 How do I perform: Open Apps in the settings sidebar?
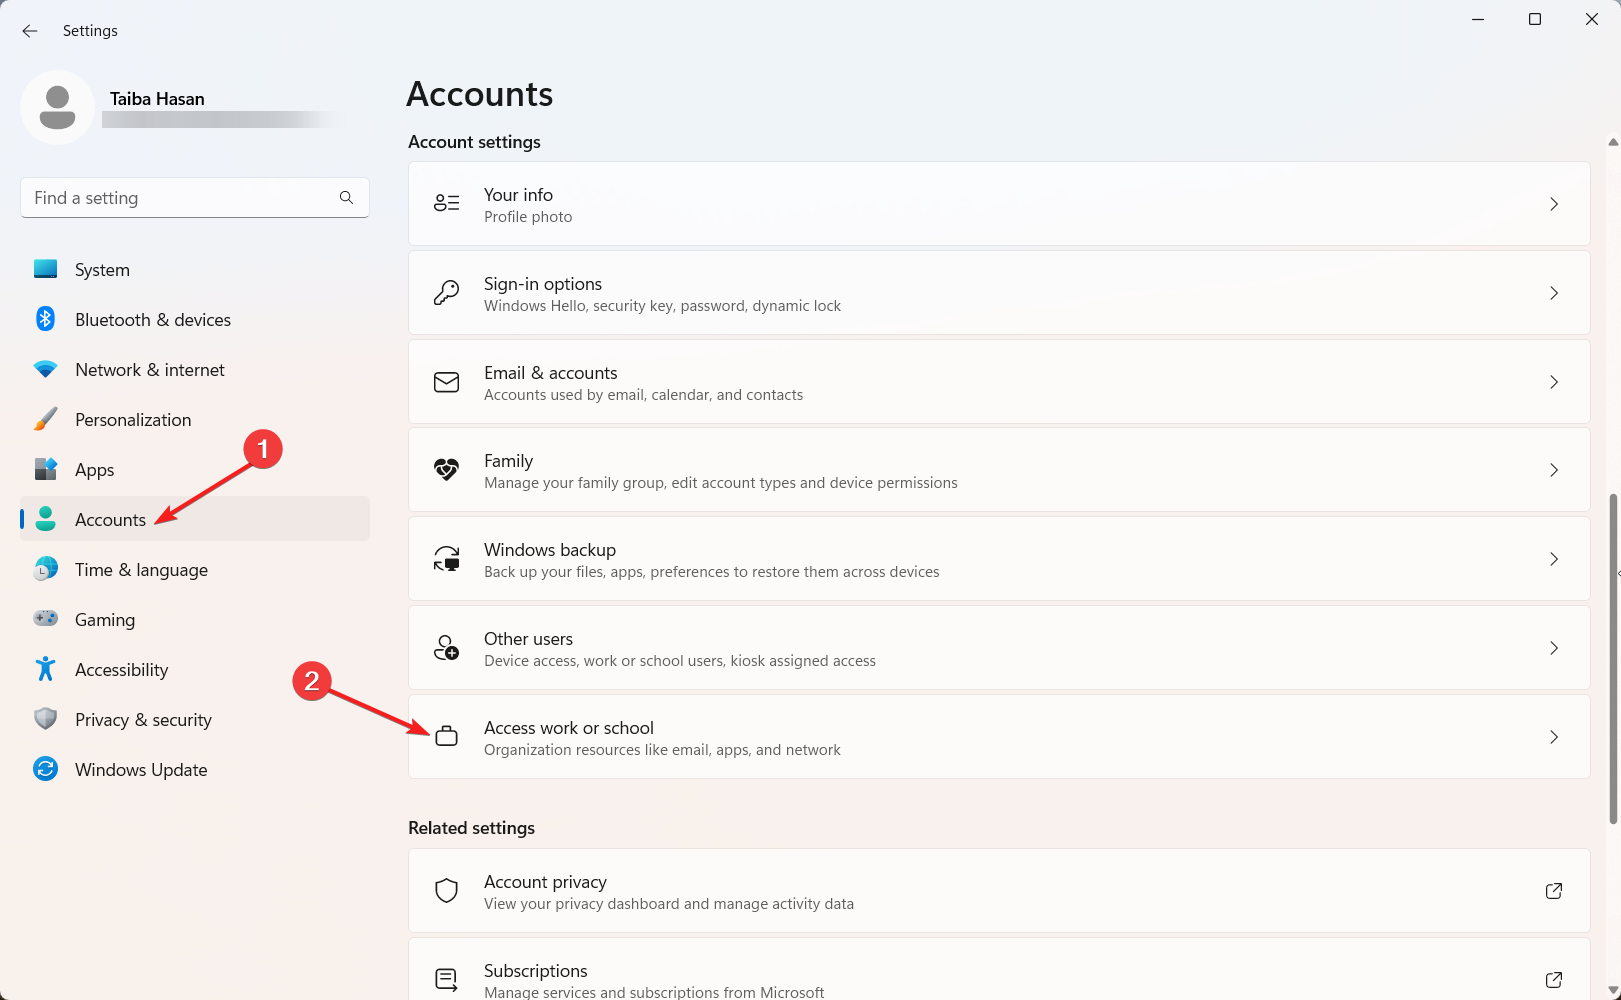[95, 470]
